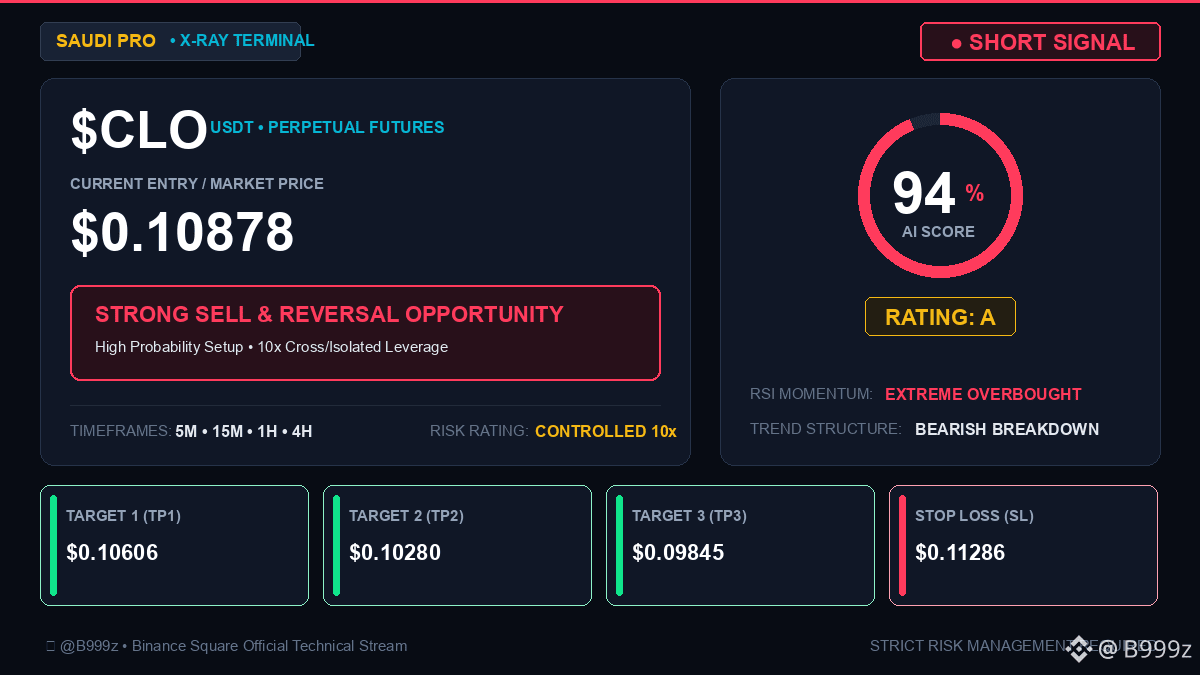Open the TARGET 1 (TP1) $0.10606 card
This screenshot has height=675, width=1200.
pyautogui.click(x=174, y=545)
